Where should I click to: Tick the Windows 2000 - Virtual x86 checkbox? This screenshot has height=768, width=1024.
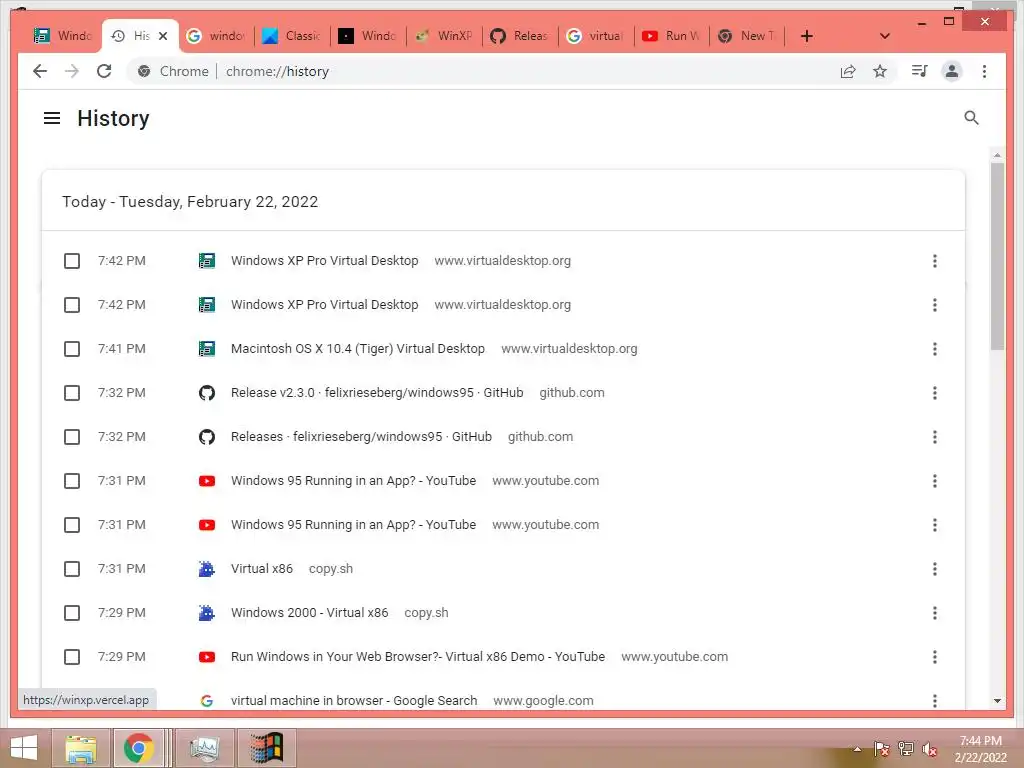72,613
